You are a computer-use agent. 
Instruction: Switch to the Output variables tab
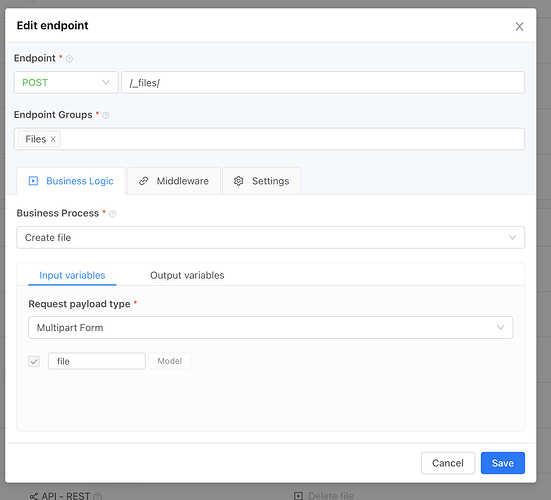pos(187,275)
